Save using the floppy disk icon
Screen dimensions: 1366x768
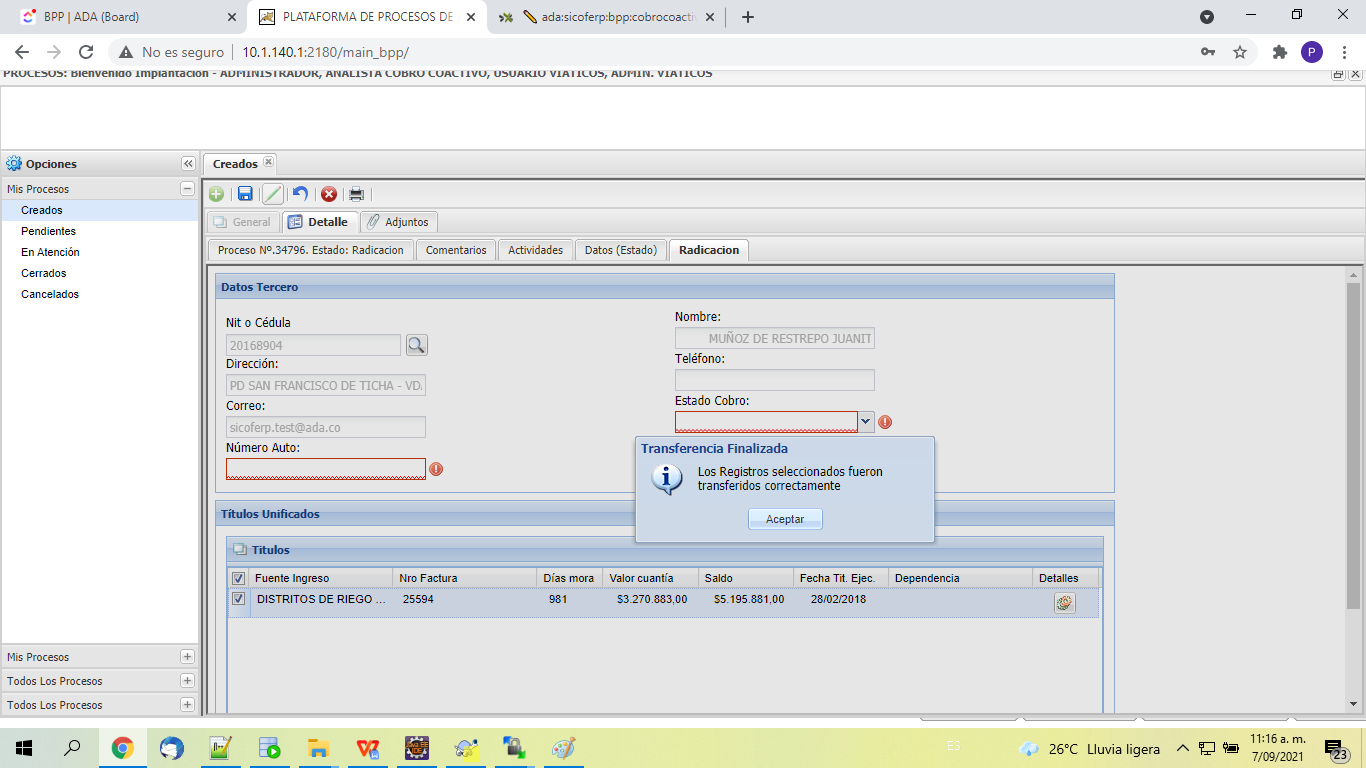click(245, 194)
